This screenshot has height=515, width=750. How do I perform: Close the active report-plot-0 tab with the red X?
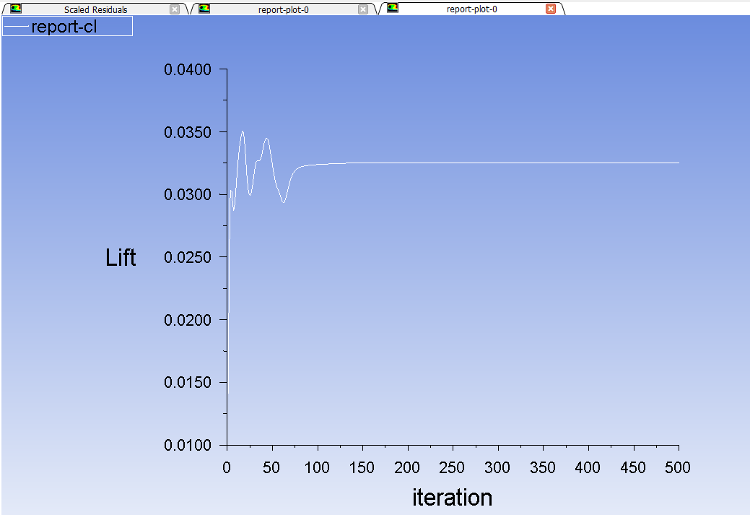click(551, 9)
